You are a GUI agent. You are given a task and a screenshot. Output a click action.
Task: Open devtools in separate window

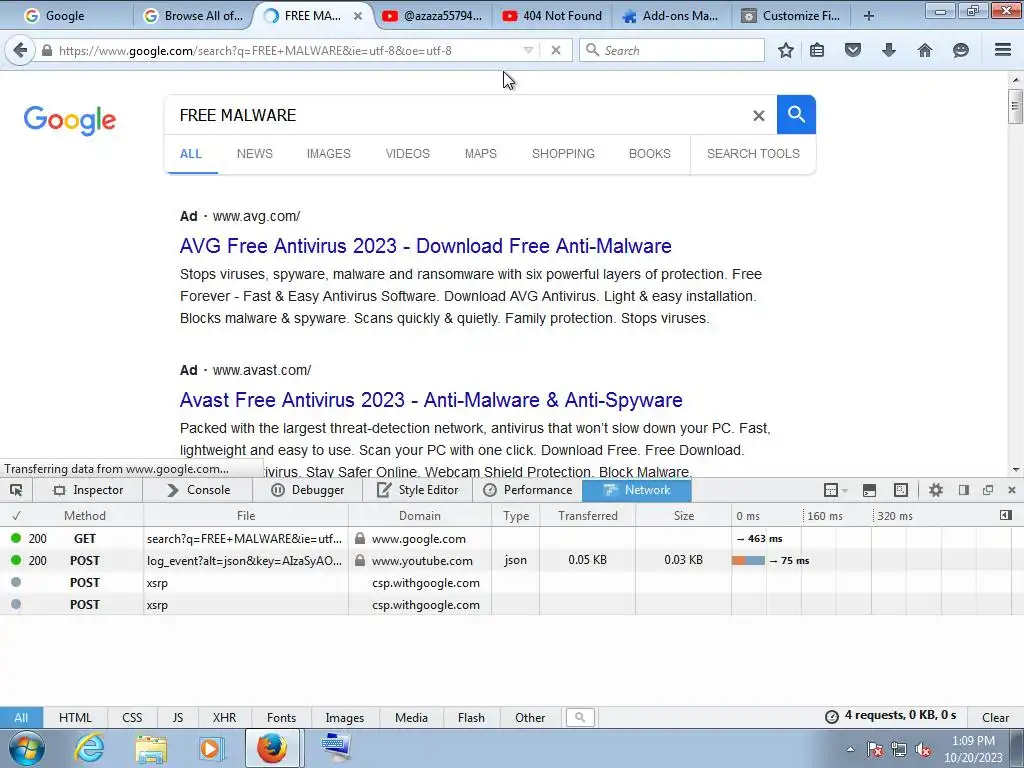click(x=988, y=490)
